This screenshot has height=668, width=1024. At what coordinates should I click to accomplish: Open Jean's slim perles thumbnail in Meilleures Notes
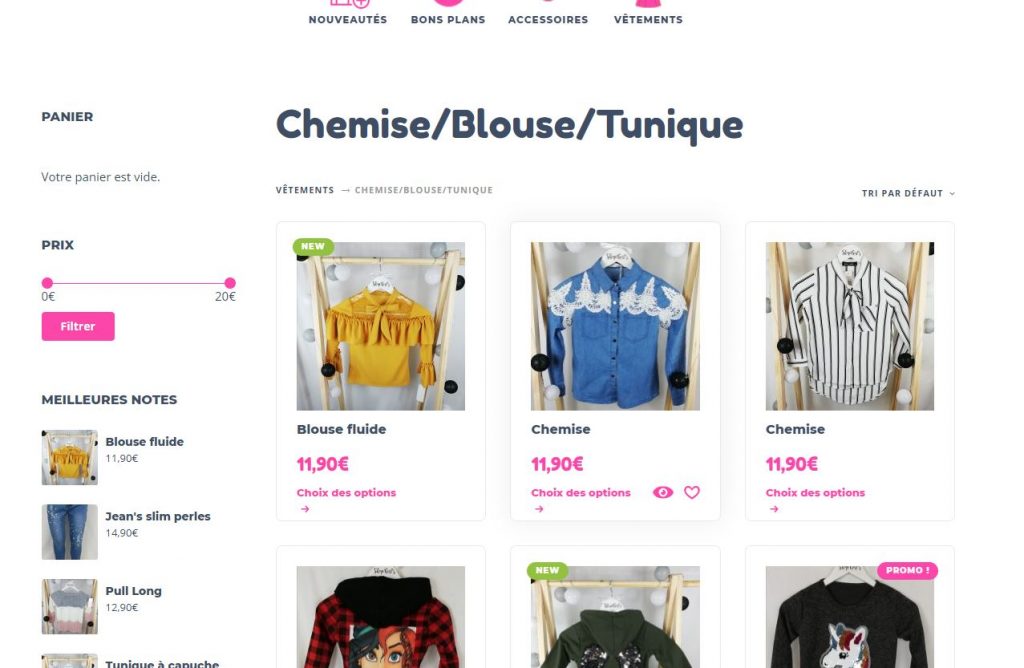69,532
